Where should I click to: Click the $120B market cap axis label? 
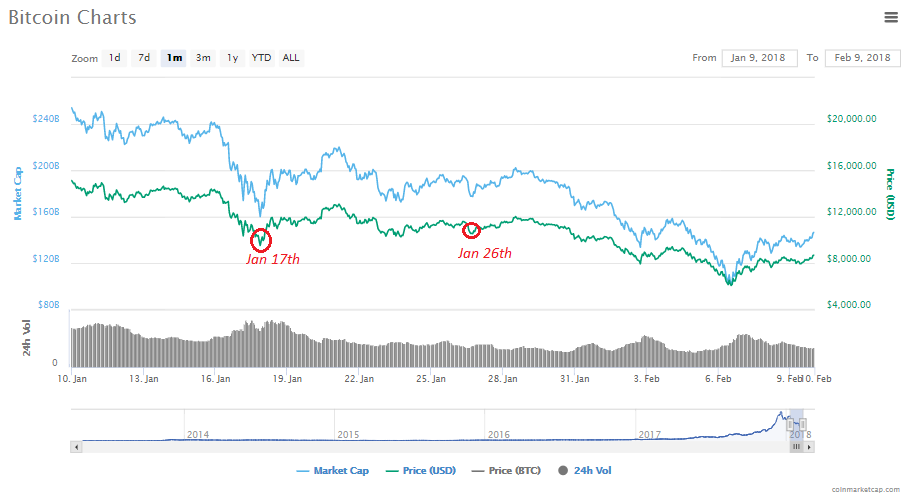click(x=46, y=259)
